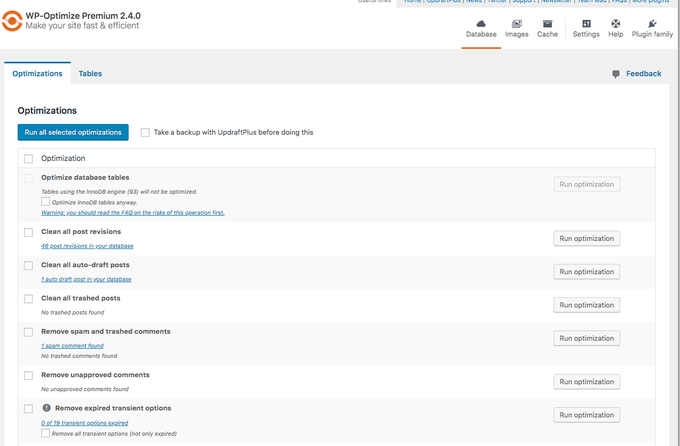The height and width of the screenshot is (446, 680).
Task: Click the 'No trashed comments found' text
Action: click(x=79, y=356)
